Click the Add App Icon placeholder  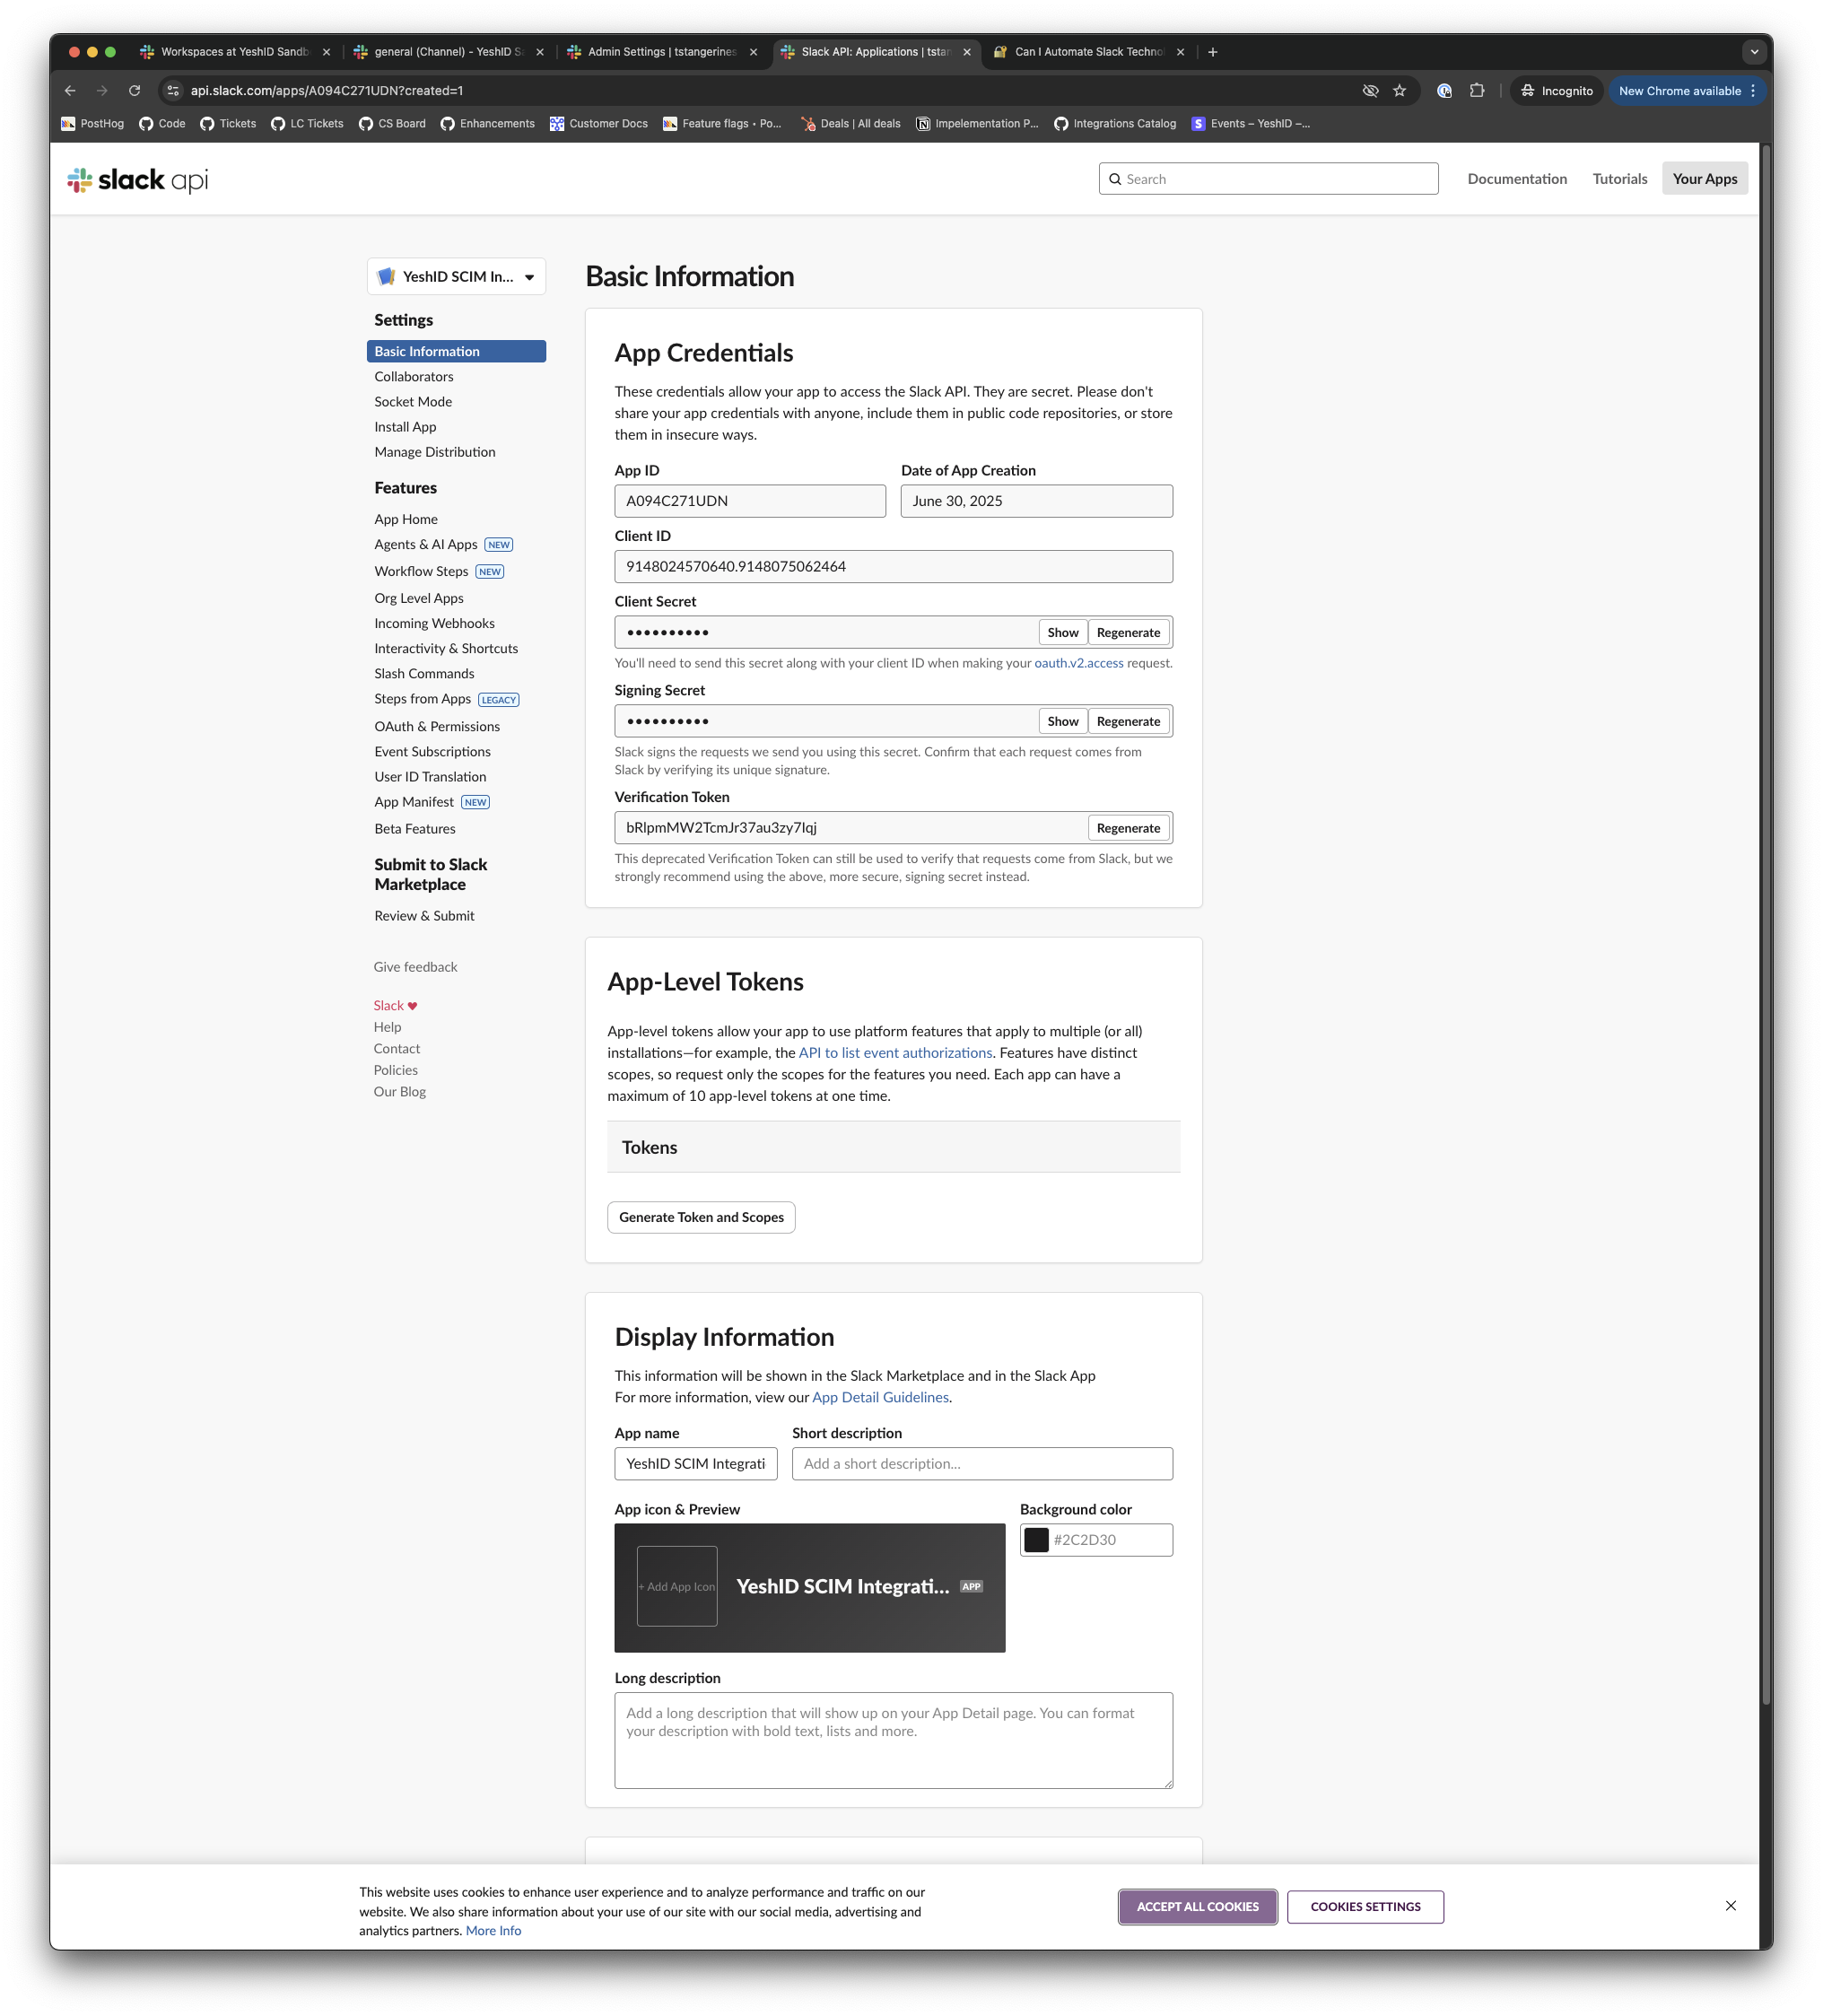pyautogui.click(x=677, y=1587)
